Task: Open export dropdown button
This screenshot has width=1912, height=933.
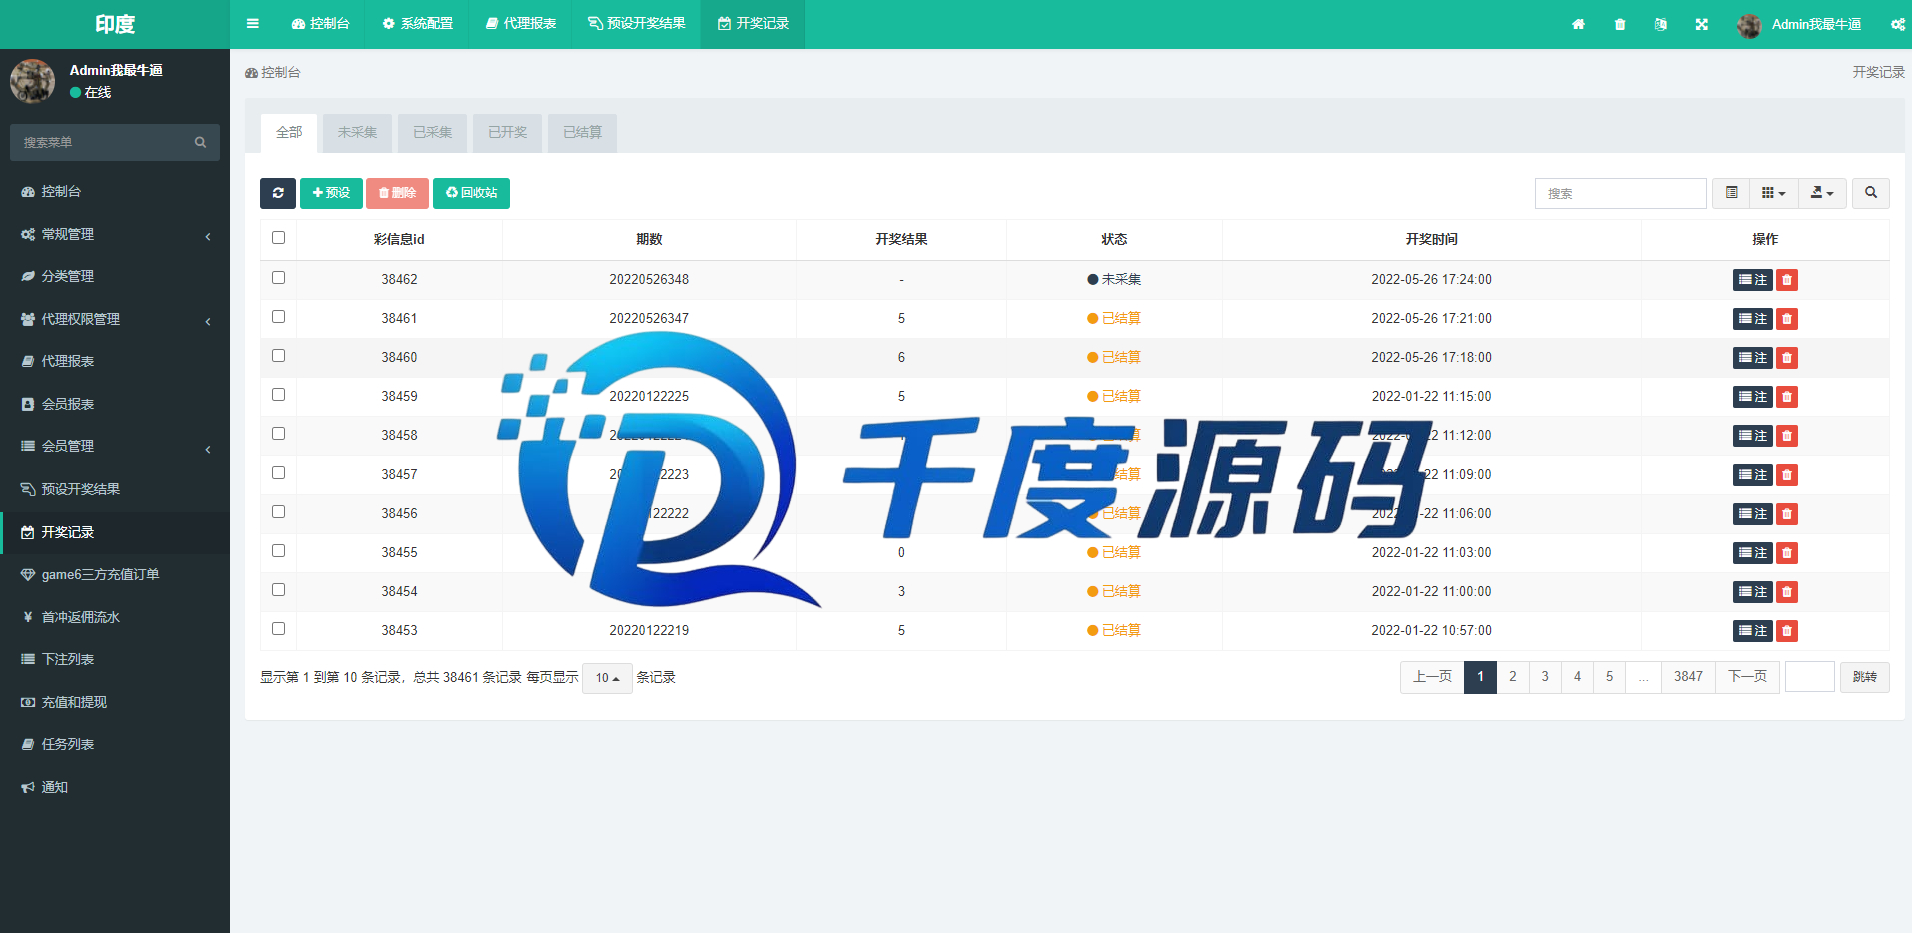Action: [1822, 193]
